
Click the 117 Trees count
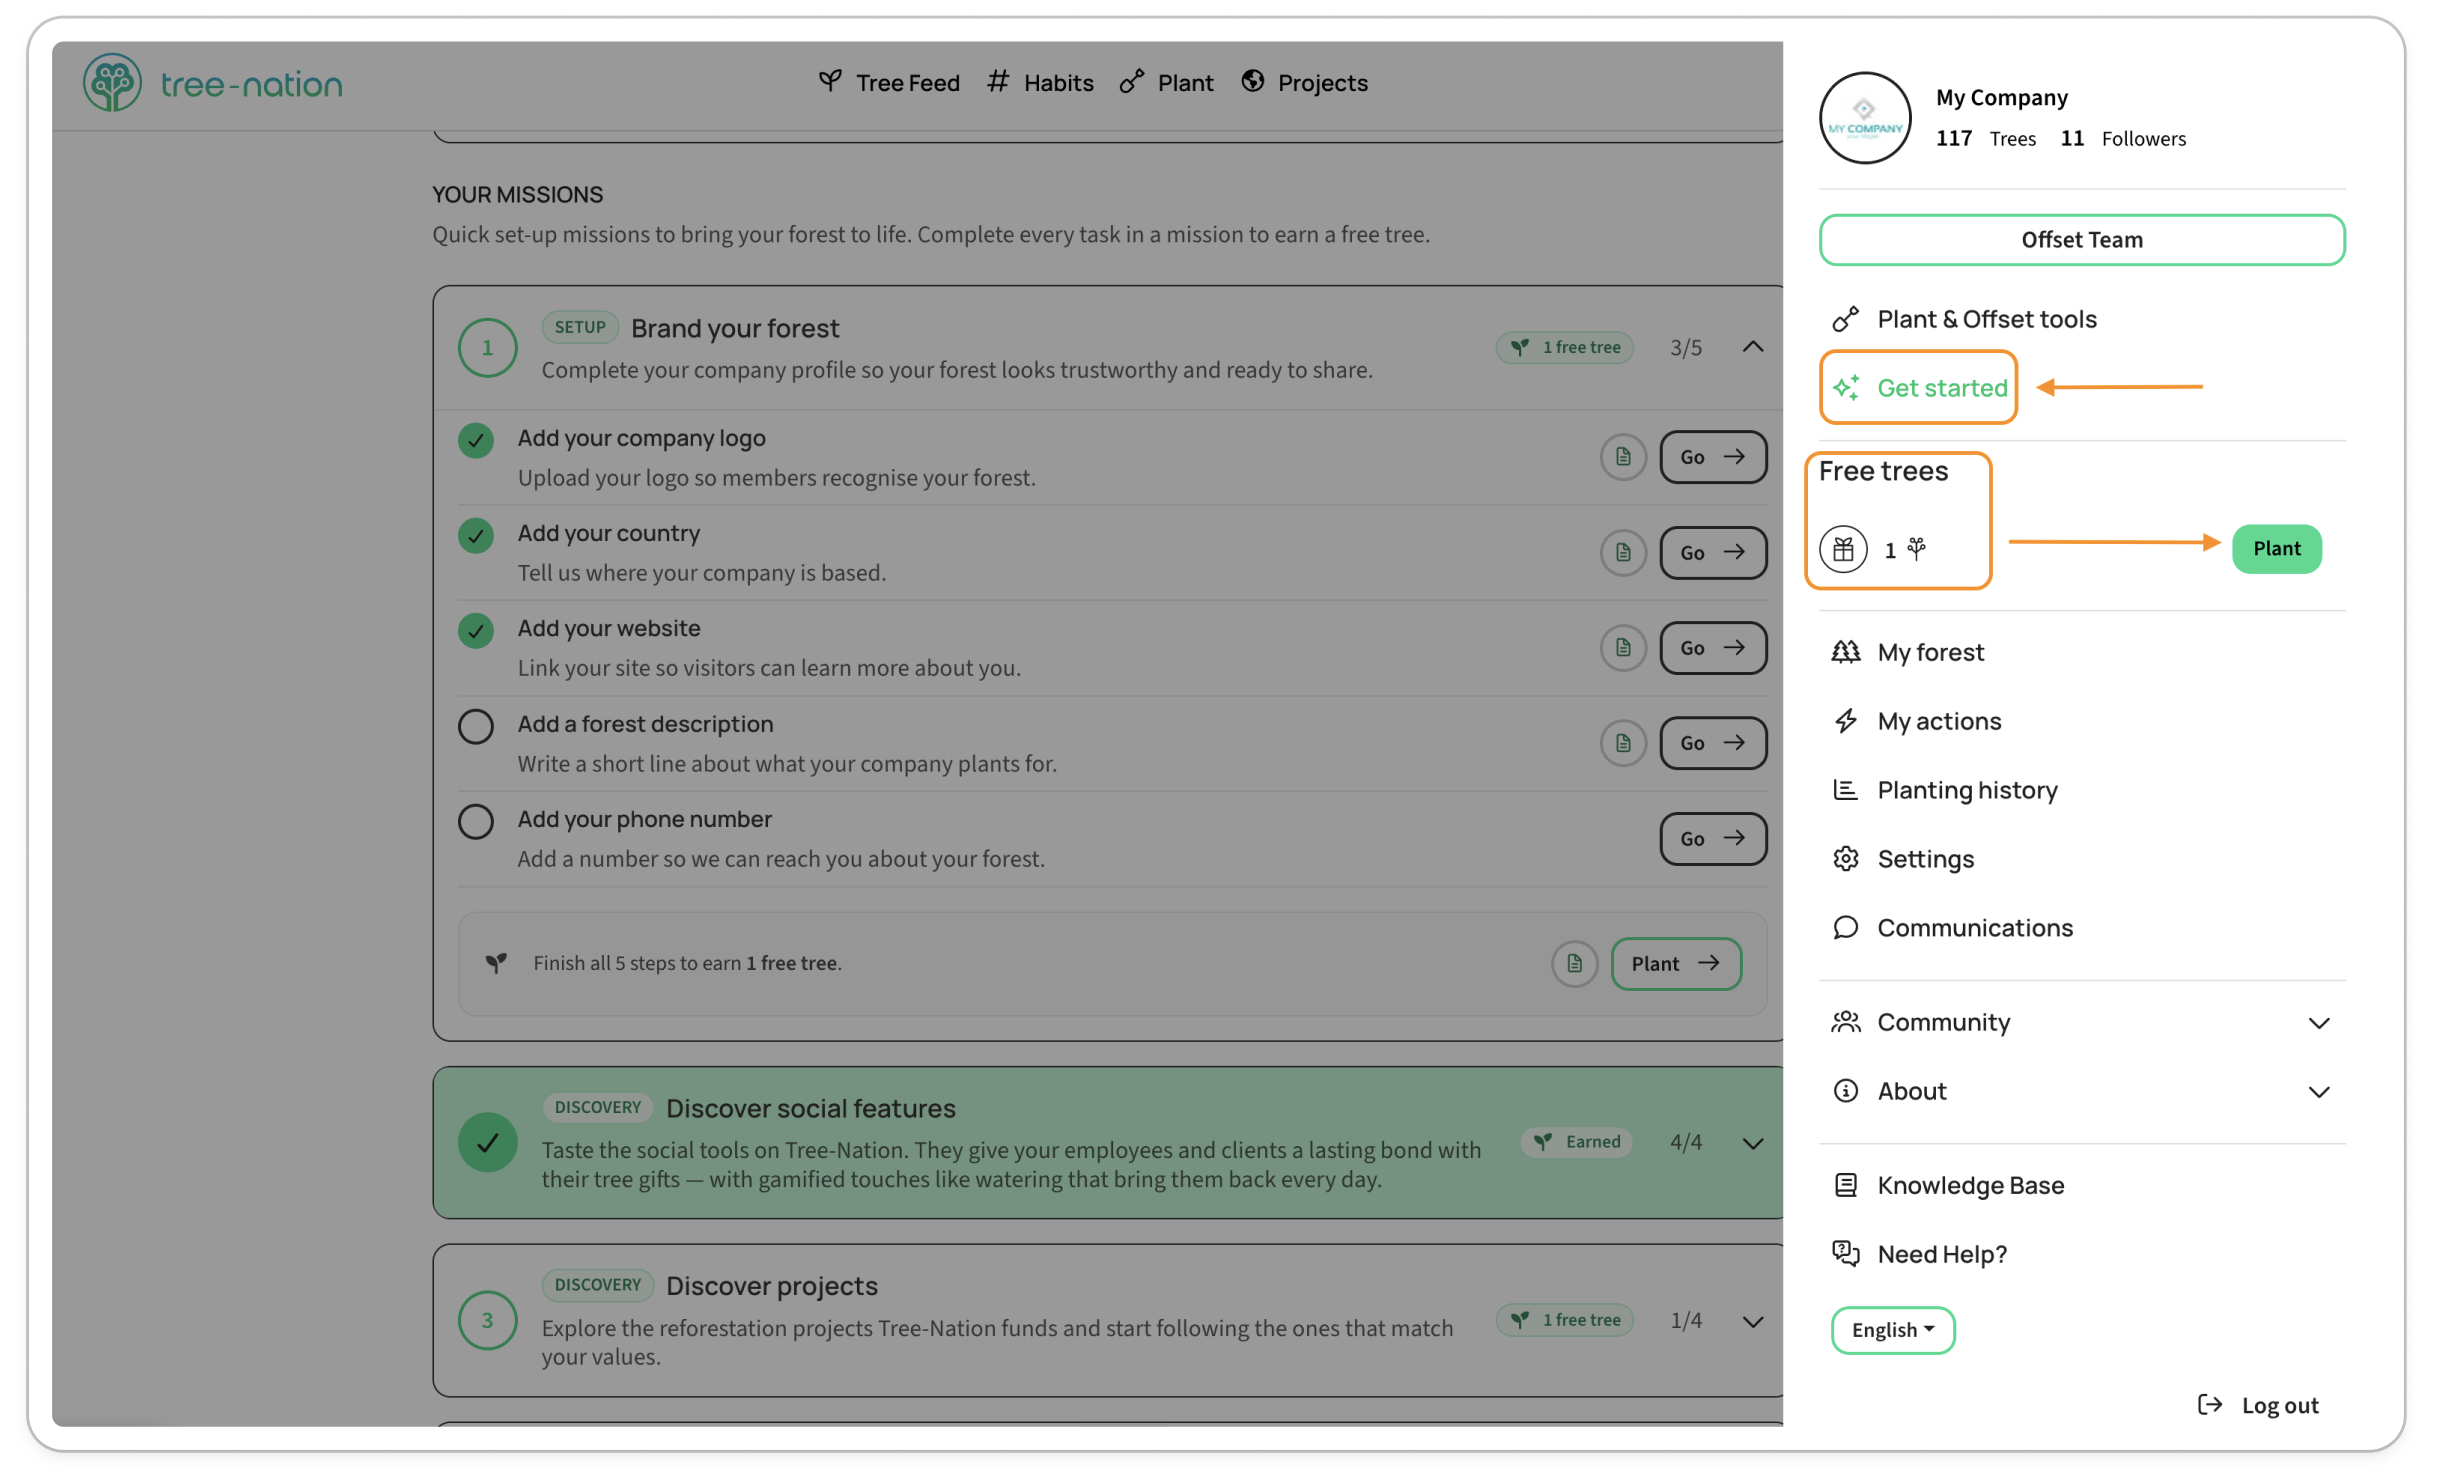[x=1985, y=138]
